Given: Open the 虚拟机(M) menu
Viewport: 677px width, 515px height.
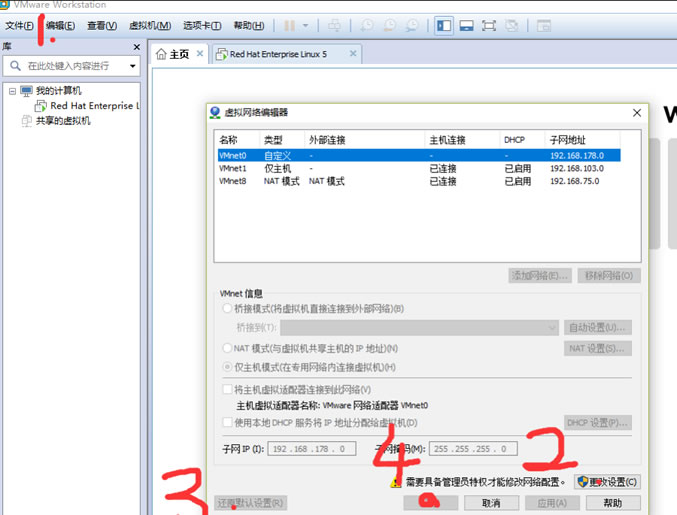Looking at the screenshot, I should (x=150, y=26).
